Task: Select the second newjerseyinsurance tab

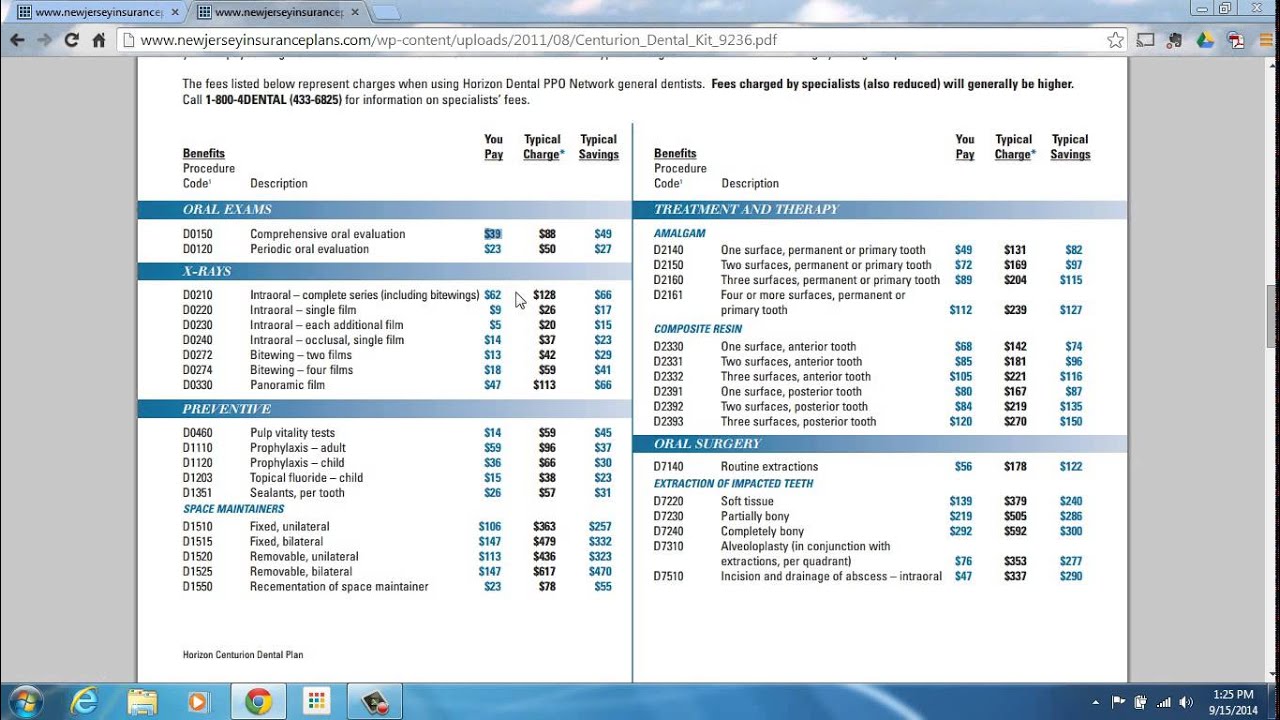Action: [x=277, y=12]
